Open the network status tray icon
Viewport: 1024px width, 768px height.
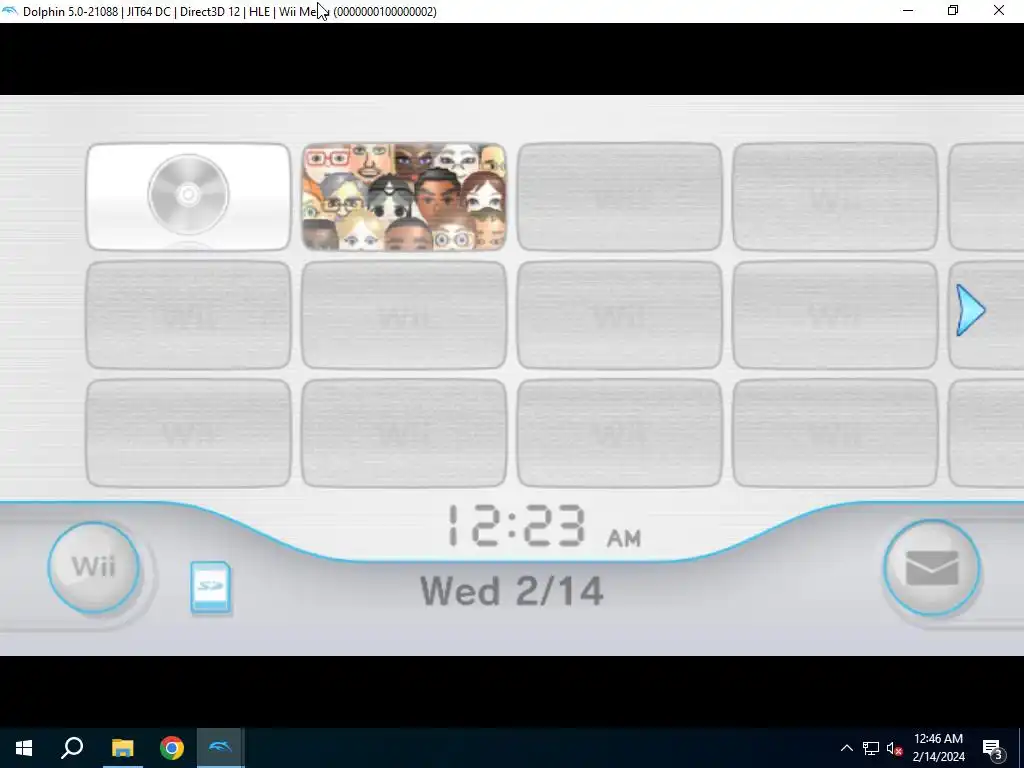(871, 748)
